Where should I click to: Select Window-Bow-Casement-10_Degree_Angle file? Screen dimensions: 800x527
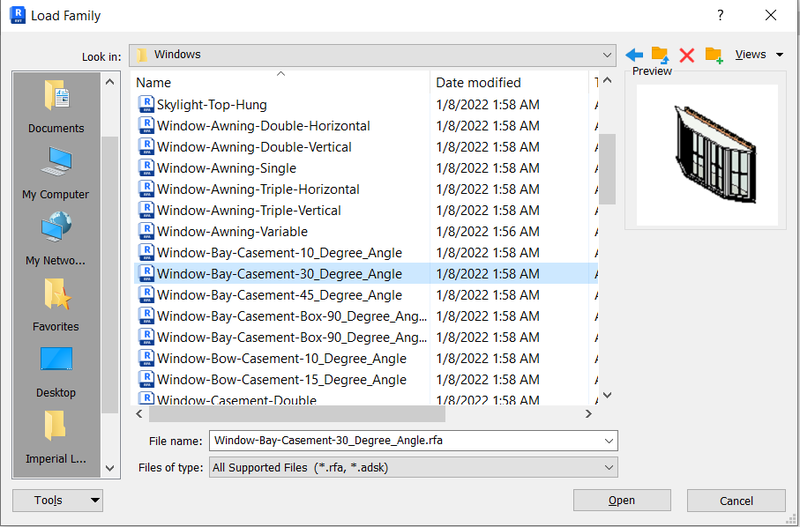click(x=282, y=359)
